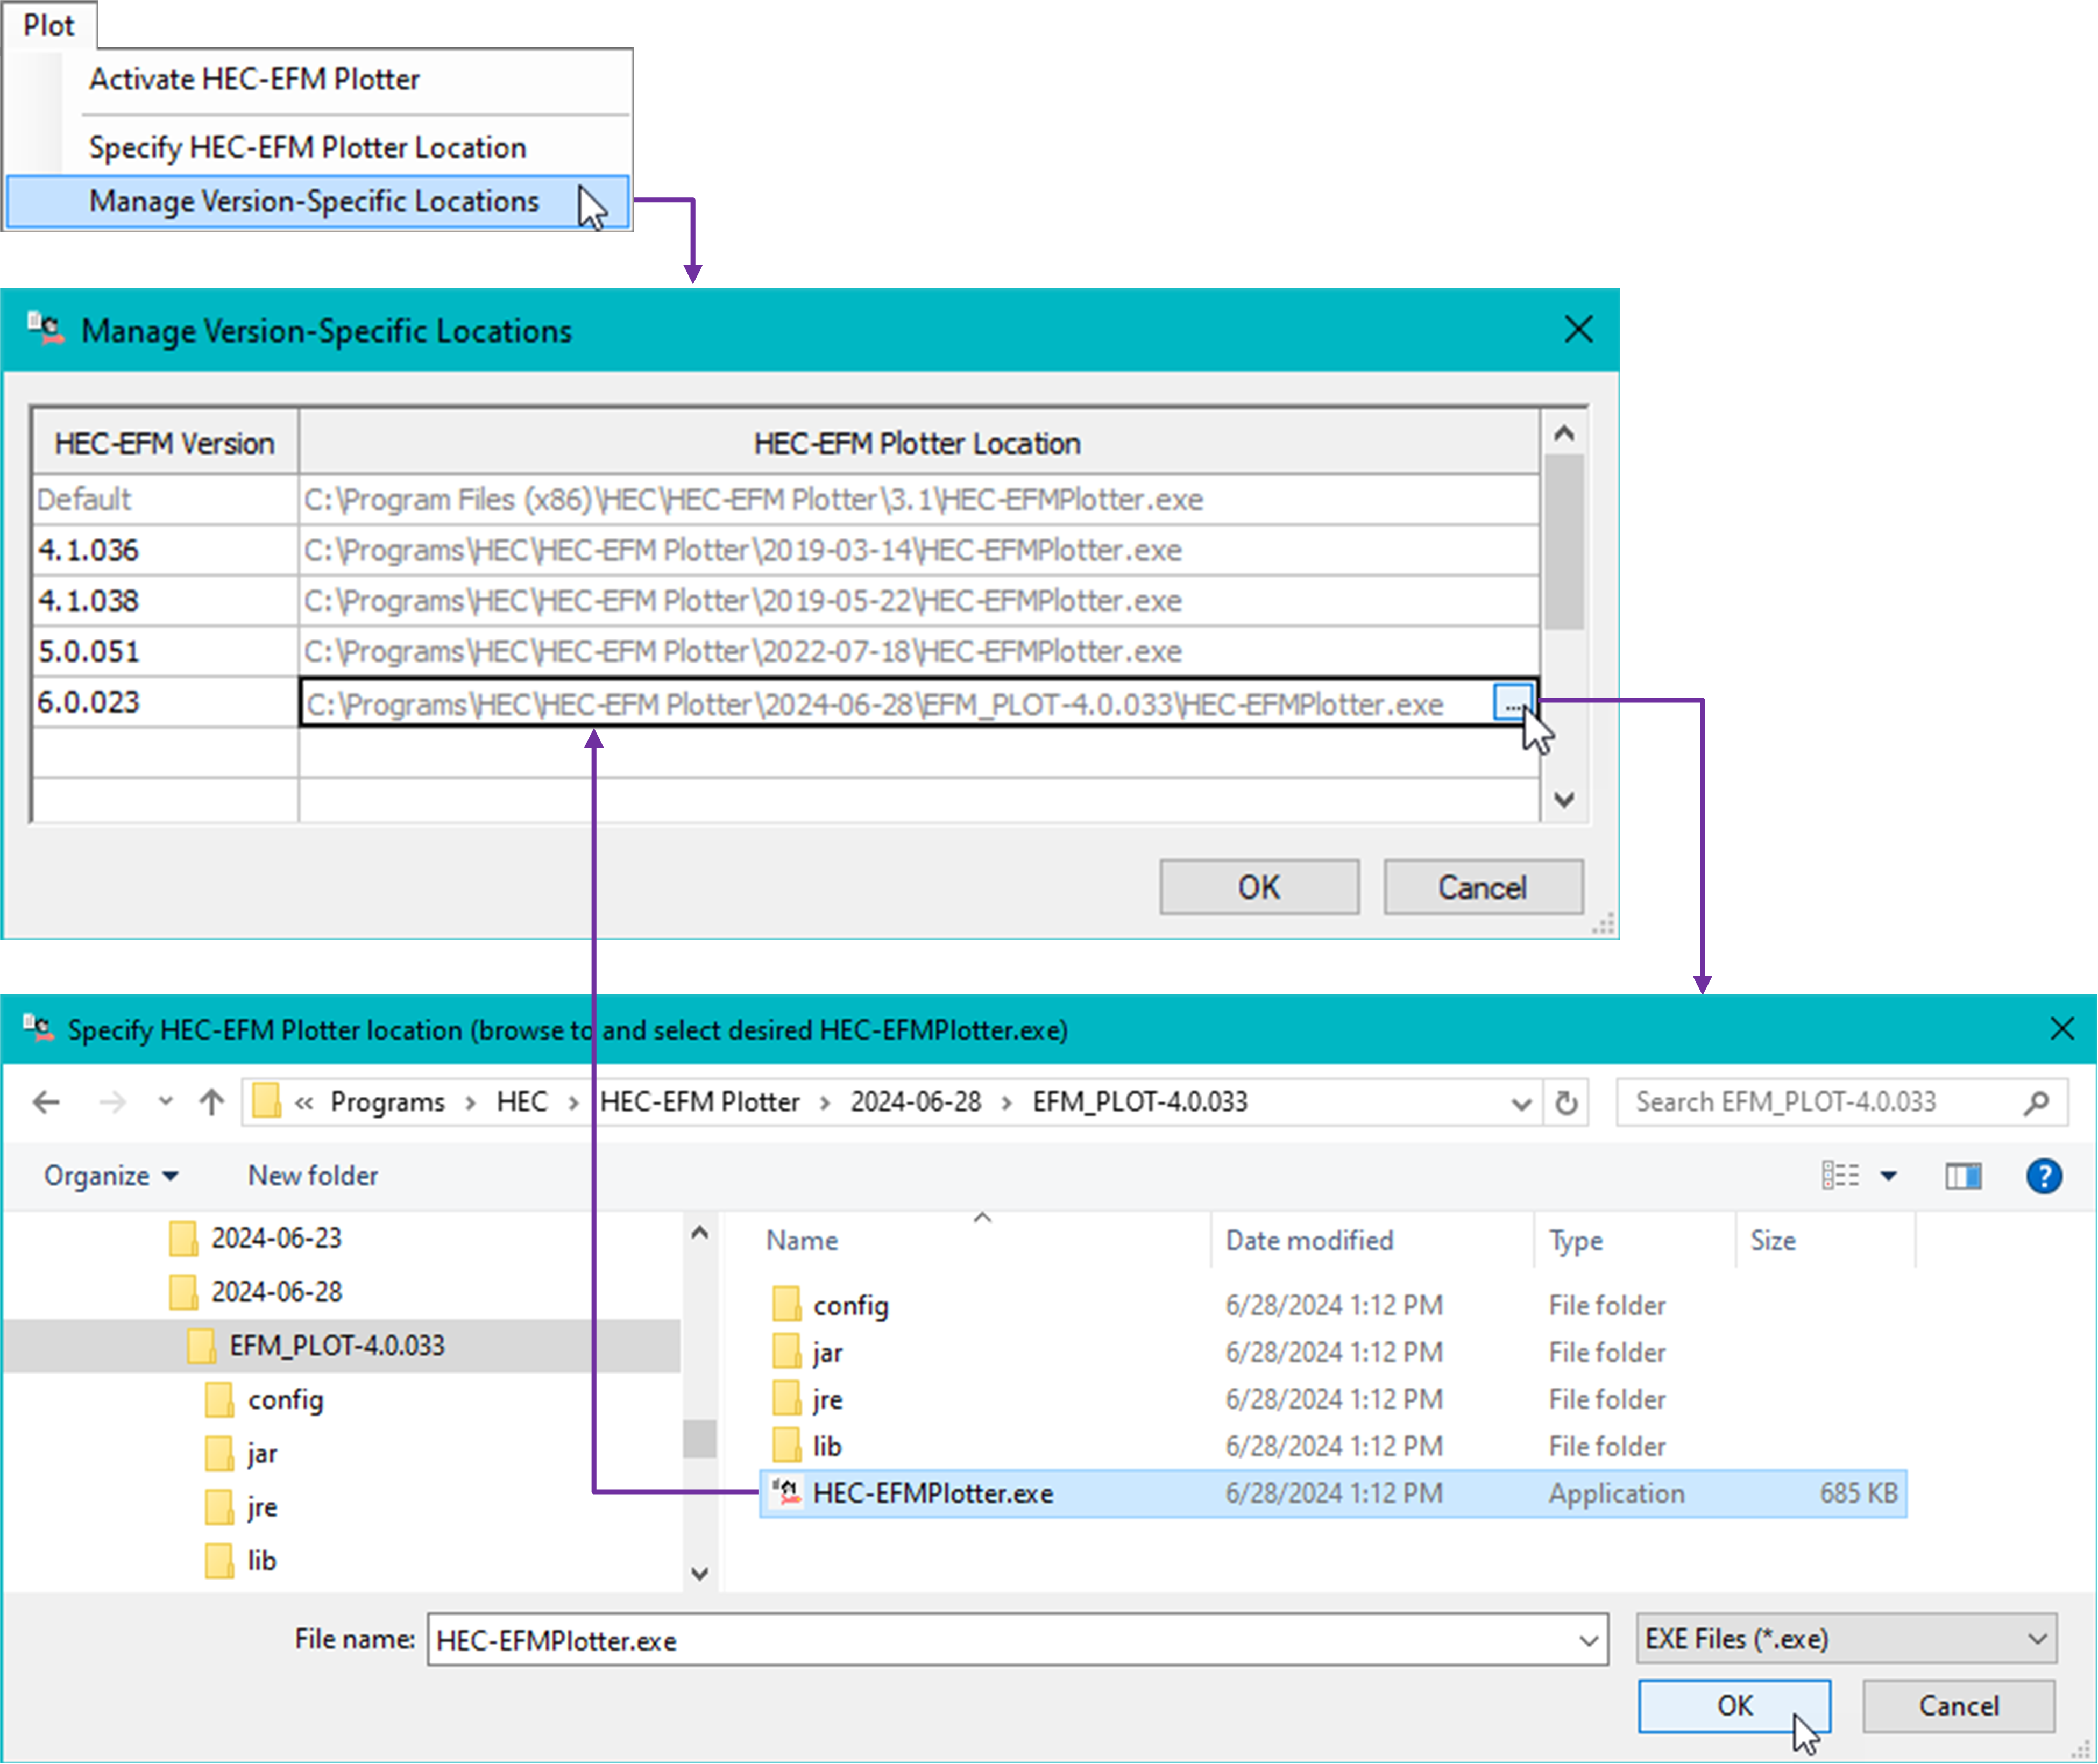2098x1764 pixels.
Task: Click the Up one level arrow
Action: pos(211,1102)
